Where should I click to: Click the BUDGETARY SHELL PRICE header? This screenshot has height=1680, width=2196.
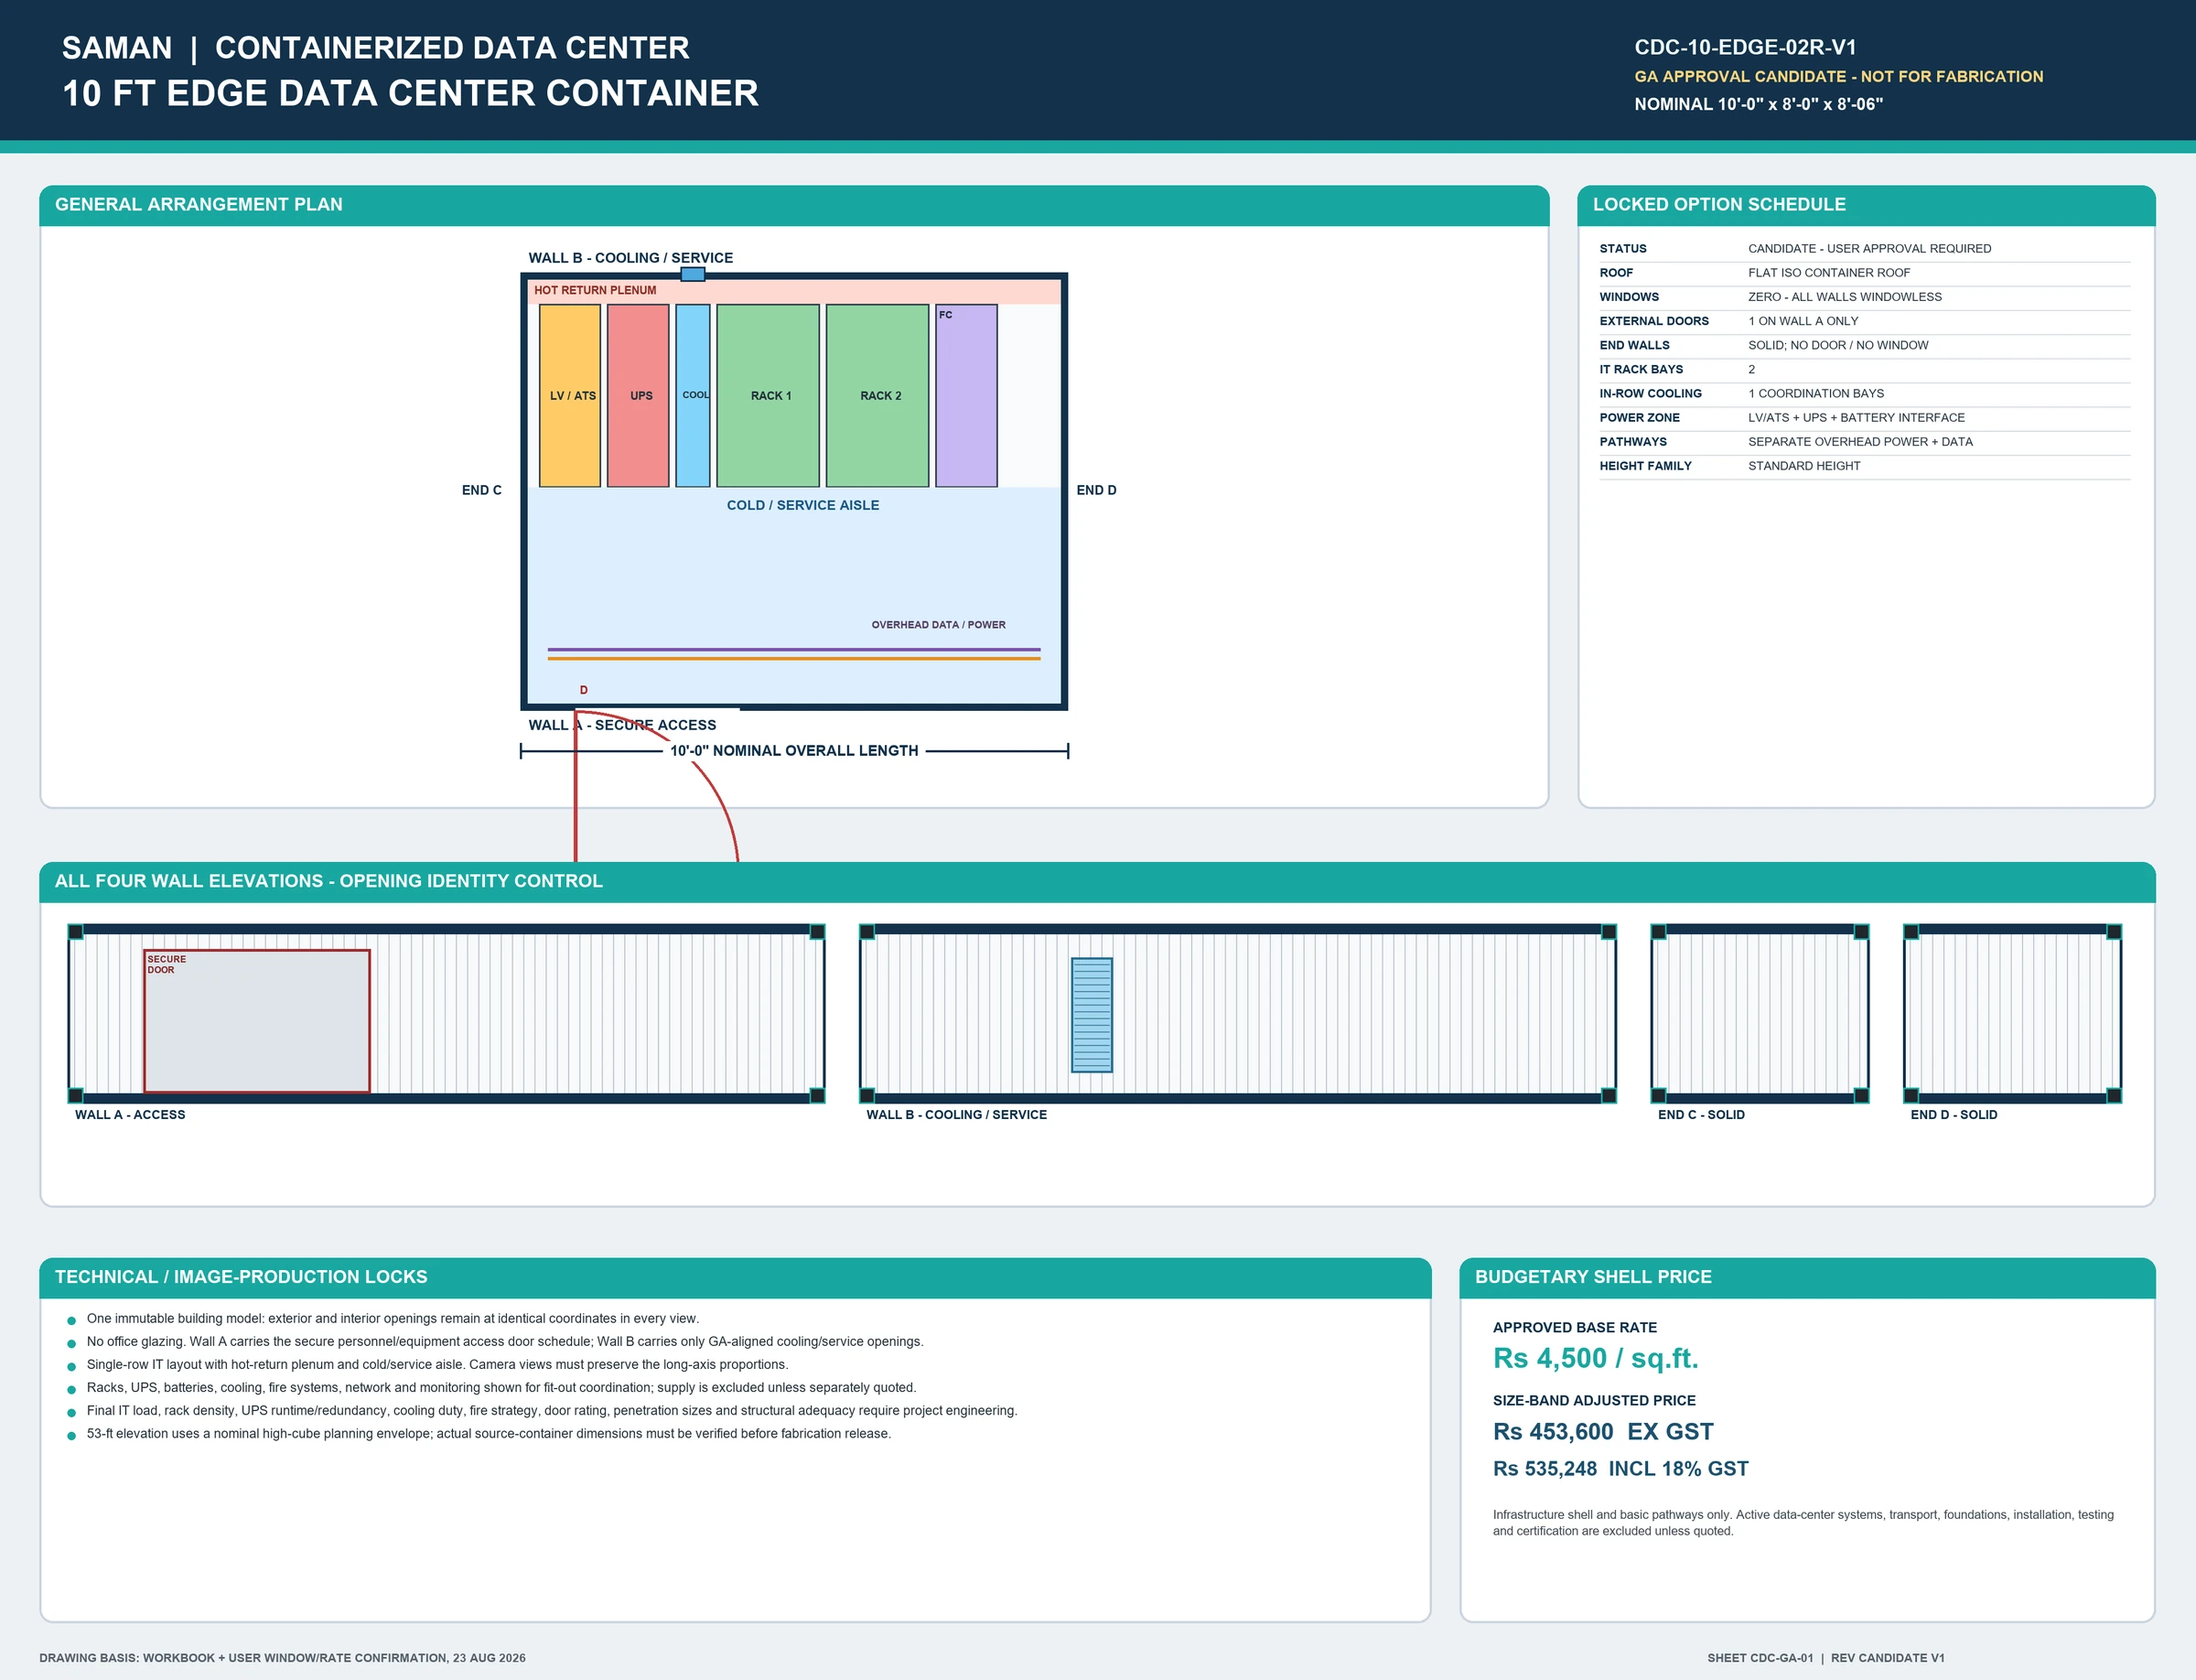pos(1807,1277)
